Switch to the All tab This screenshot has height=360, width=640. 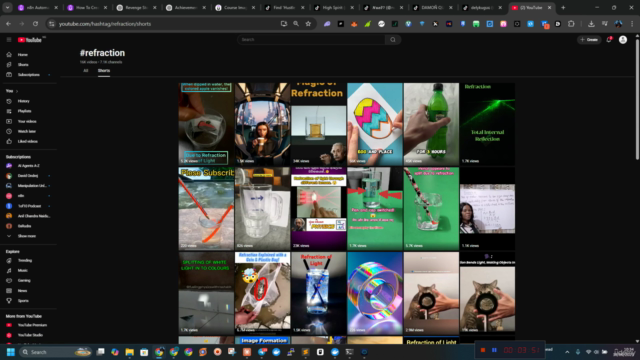(x=86, y=71)
